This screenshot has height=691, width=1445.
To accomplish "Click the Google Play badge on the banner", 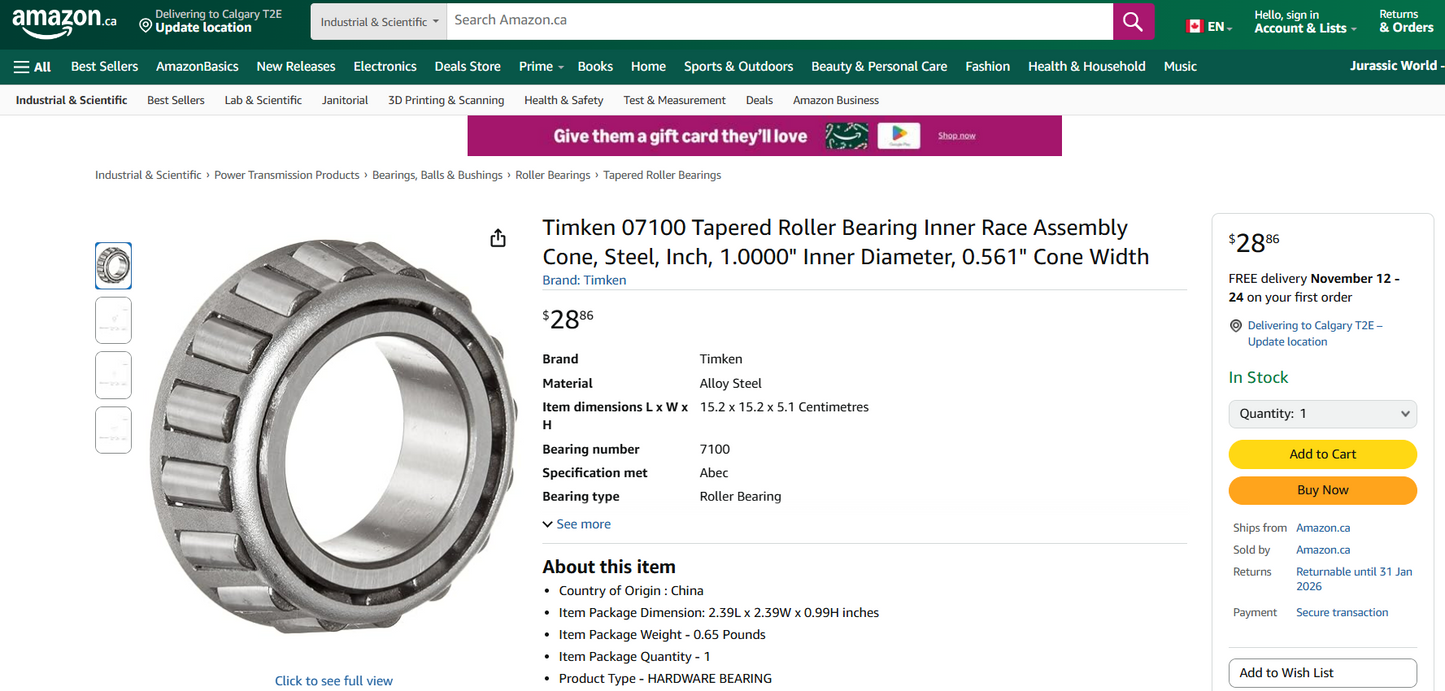I will click(898, 134).
